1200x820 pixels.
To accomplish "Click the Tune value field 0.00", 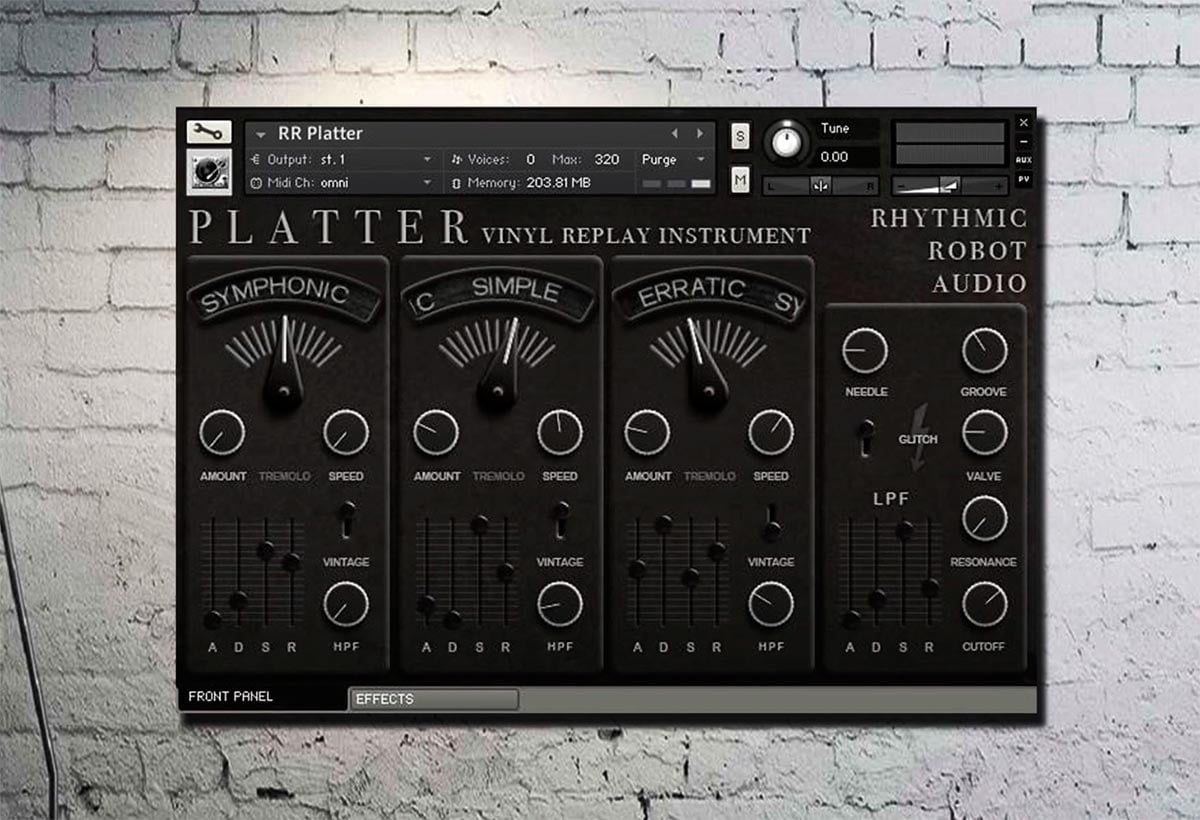I will point(848,157).
